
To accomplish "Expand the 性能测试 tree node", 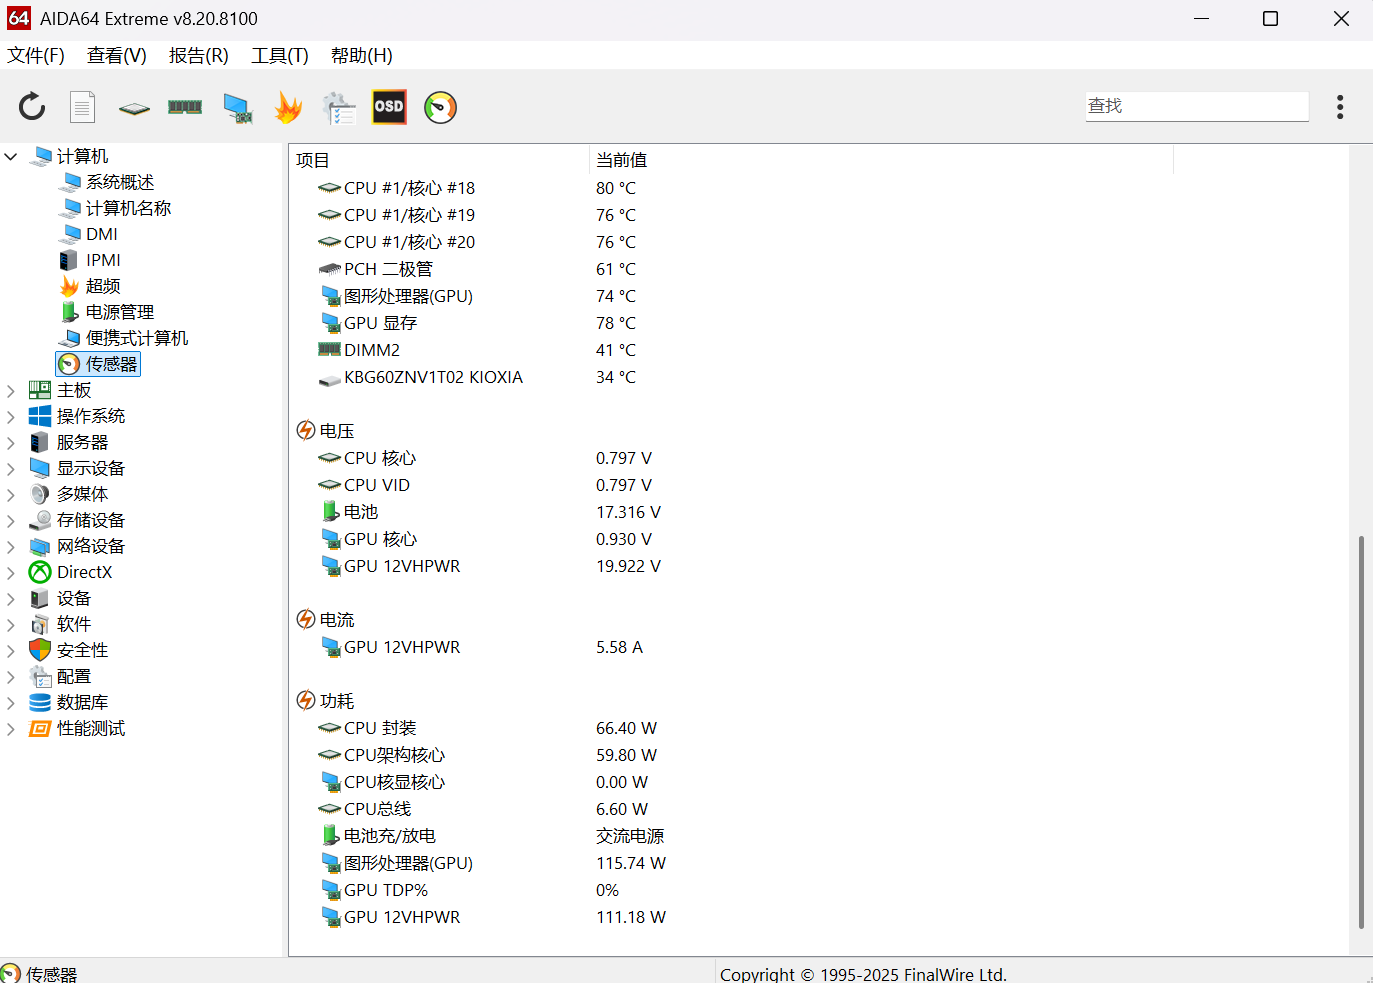I will coord(11,729).
